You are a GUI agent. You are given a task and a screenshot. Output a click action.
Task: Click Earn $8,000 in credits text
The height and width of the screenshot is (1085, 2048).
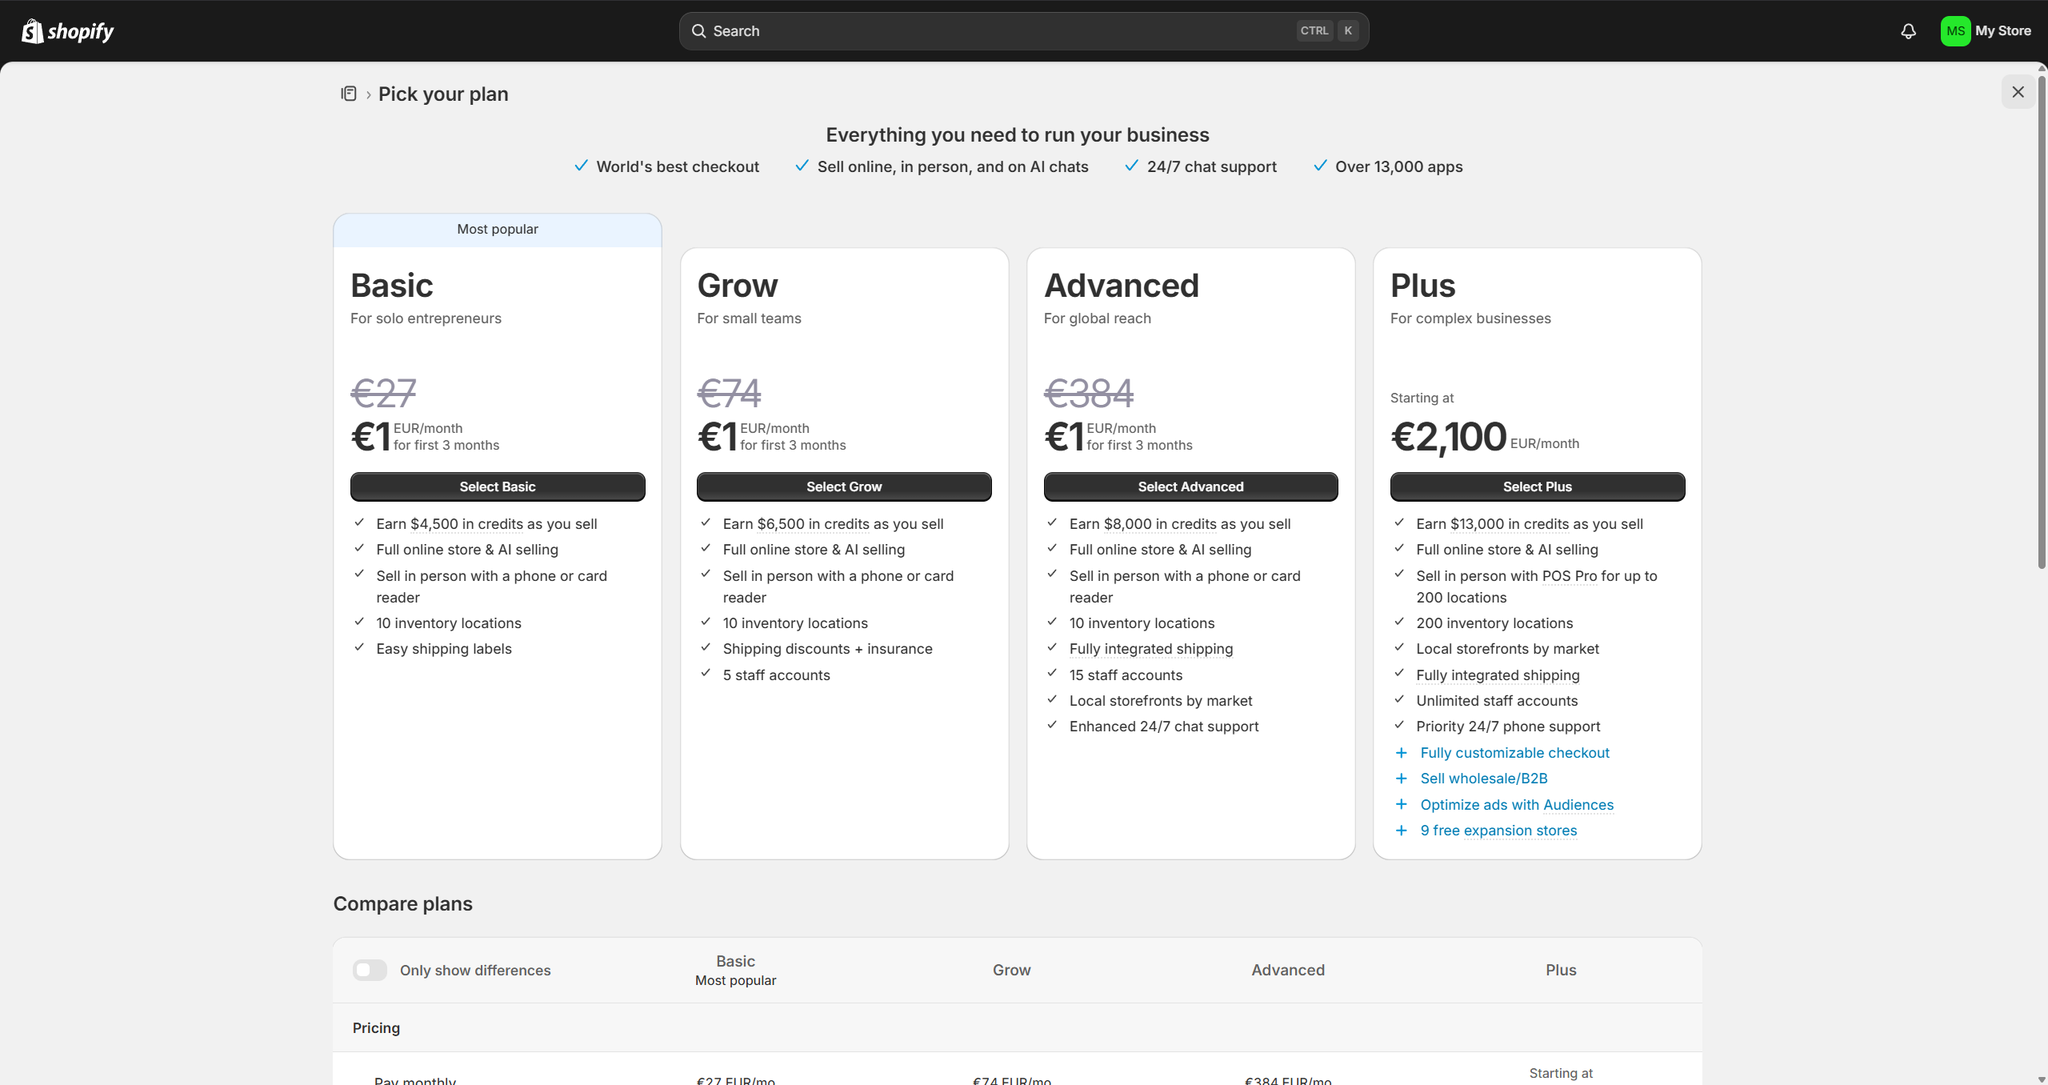1180,524
